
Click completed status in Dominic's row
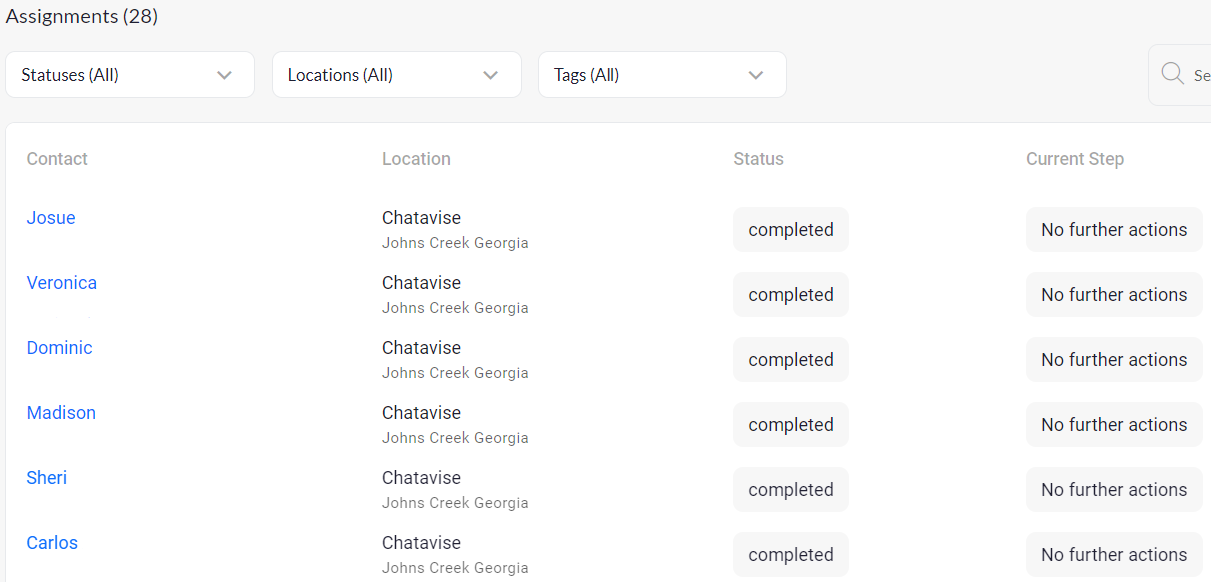[791, 360]
